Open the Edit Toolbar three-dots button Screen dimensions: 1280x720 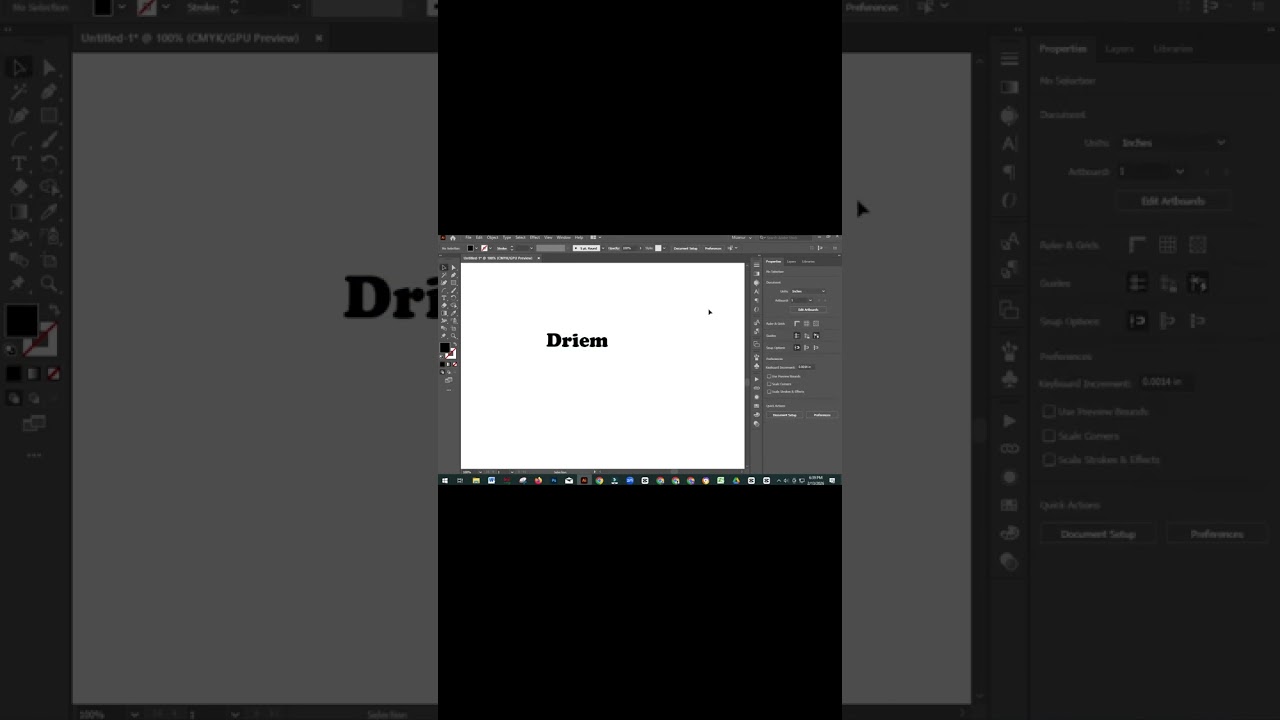pyautogui.click(x=448, y=390)
